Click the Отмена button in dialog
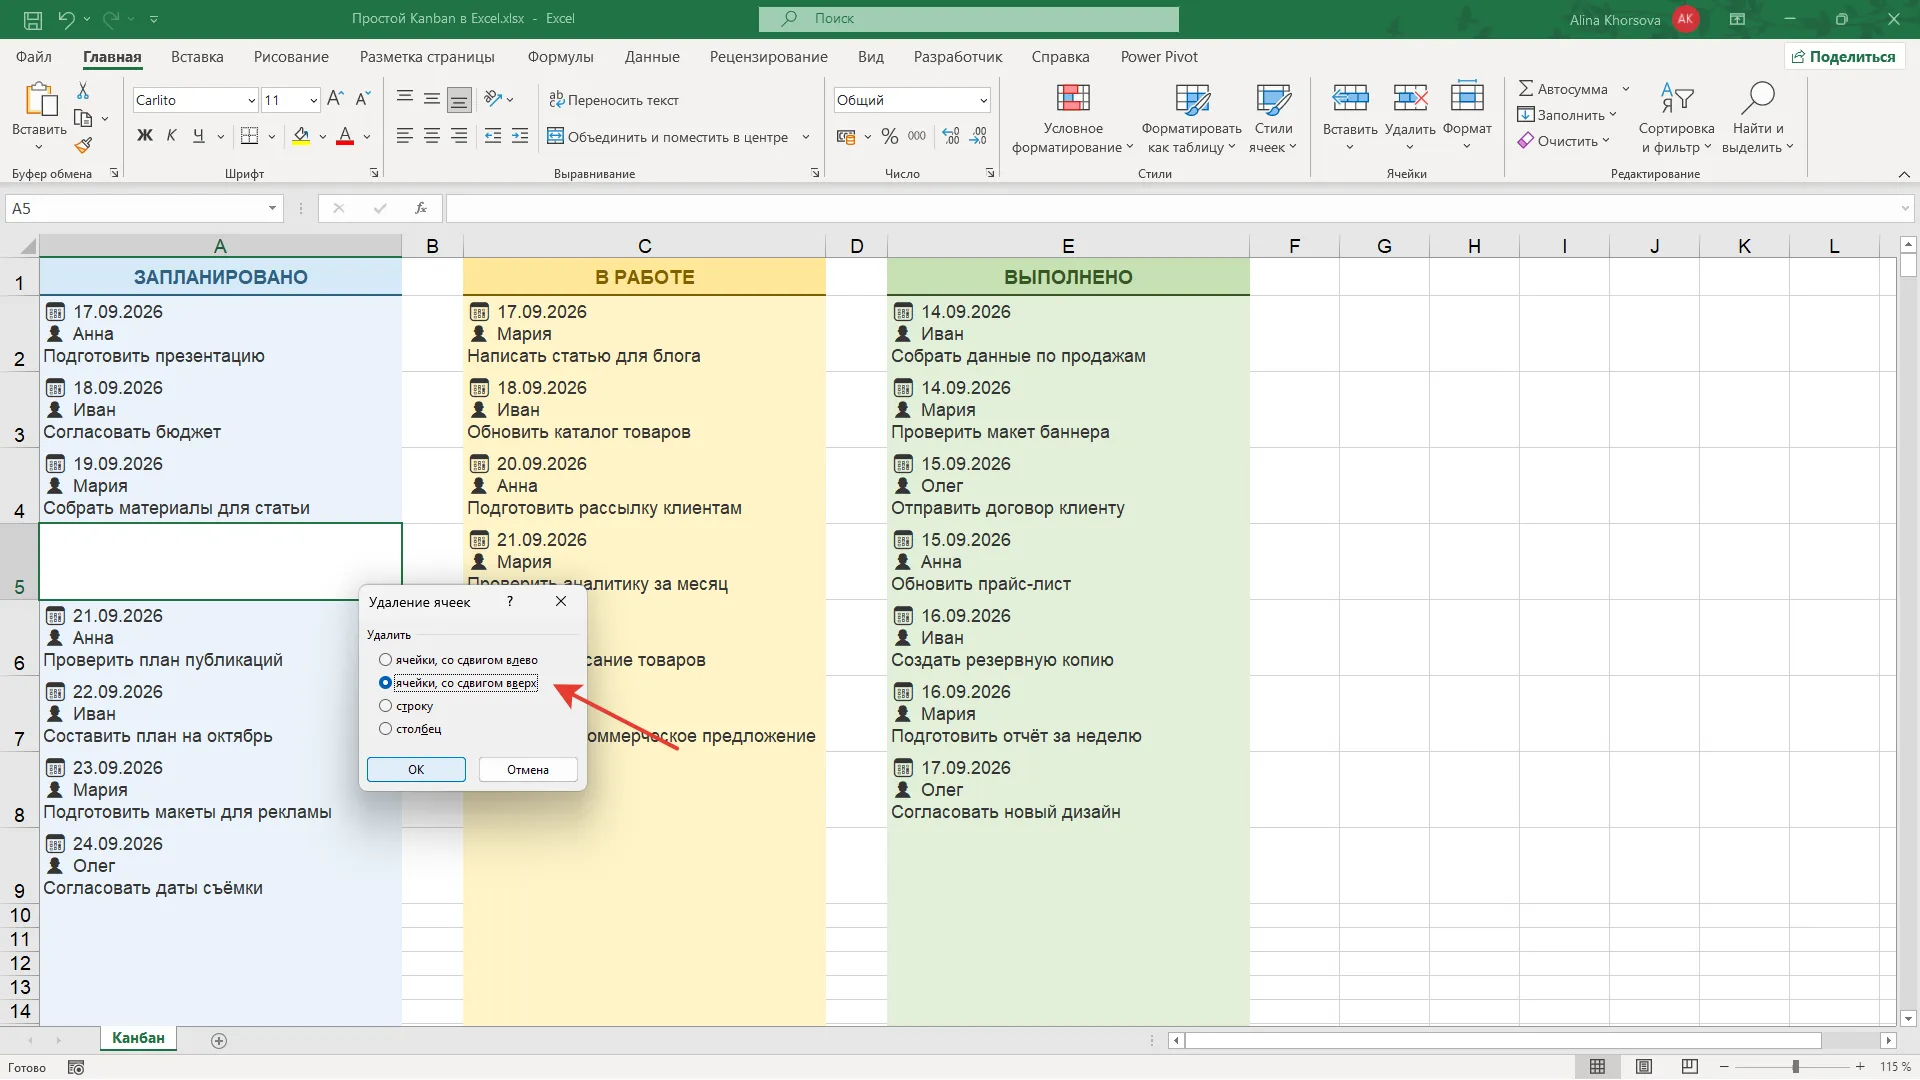Image resolution: width=1920 pixels, height=1080 pixels. (x=528, y=769)
